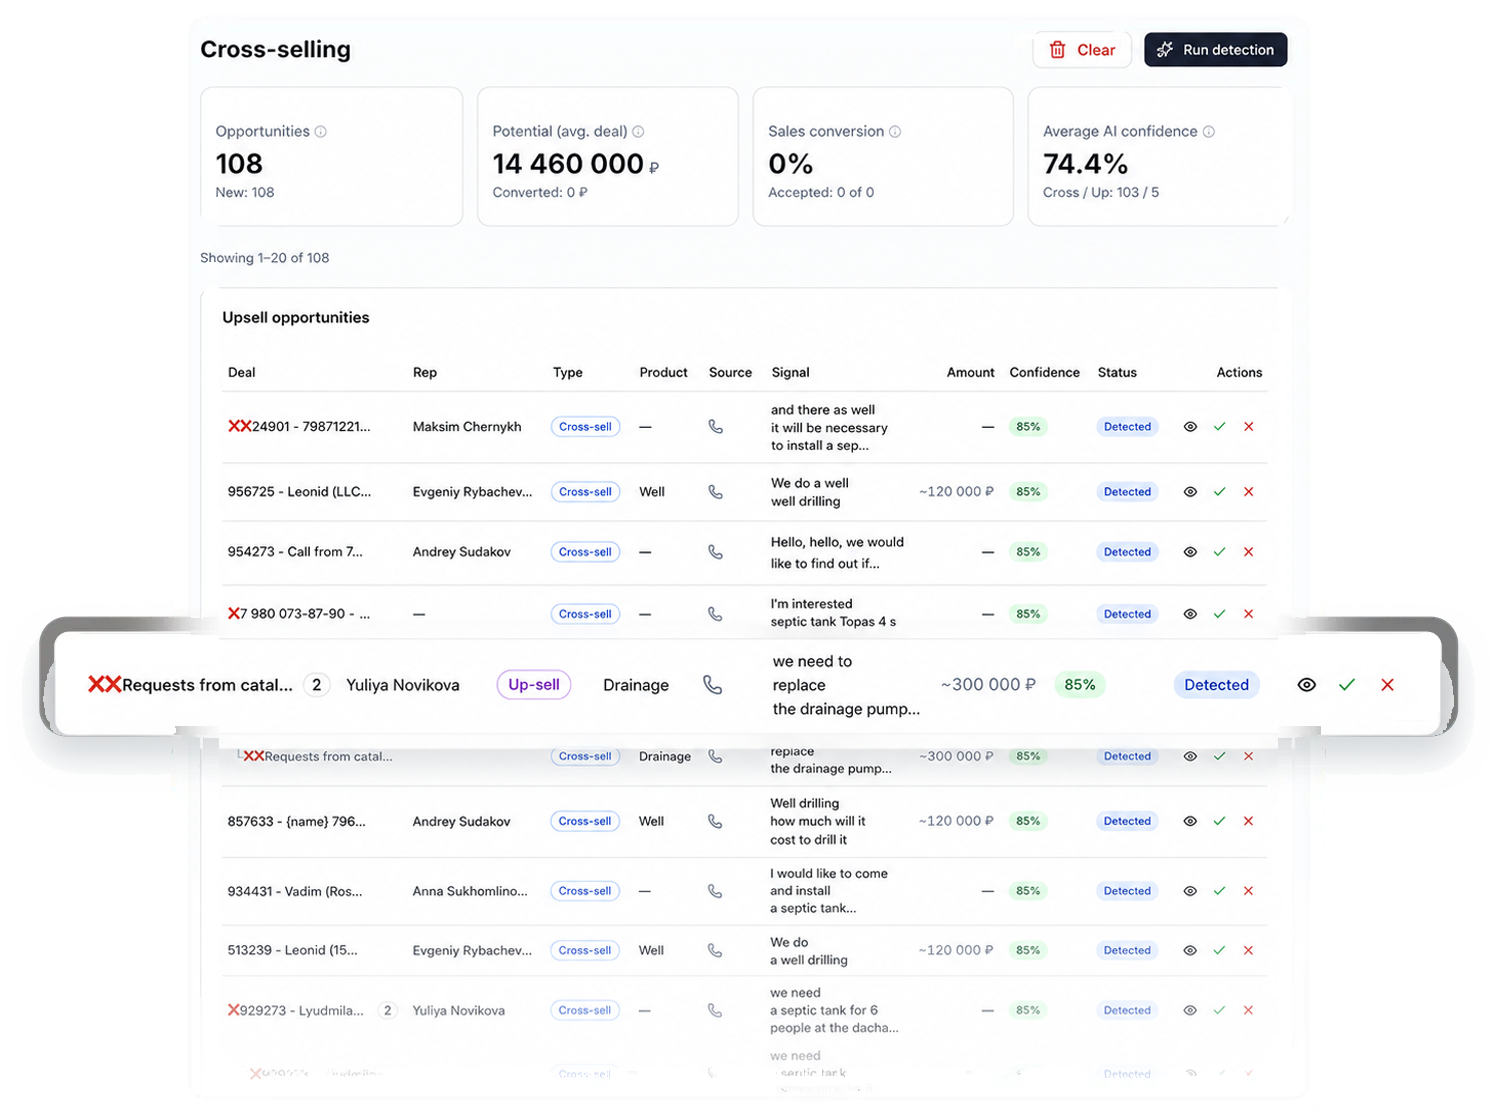Accept the highlighted Drainage Up-sell opportunity
Viewport: 1498px width, 1116px height.
pos(1347,685)
